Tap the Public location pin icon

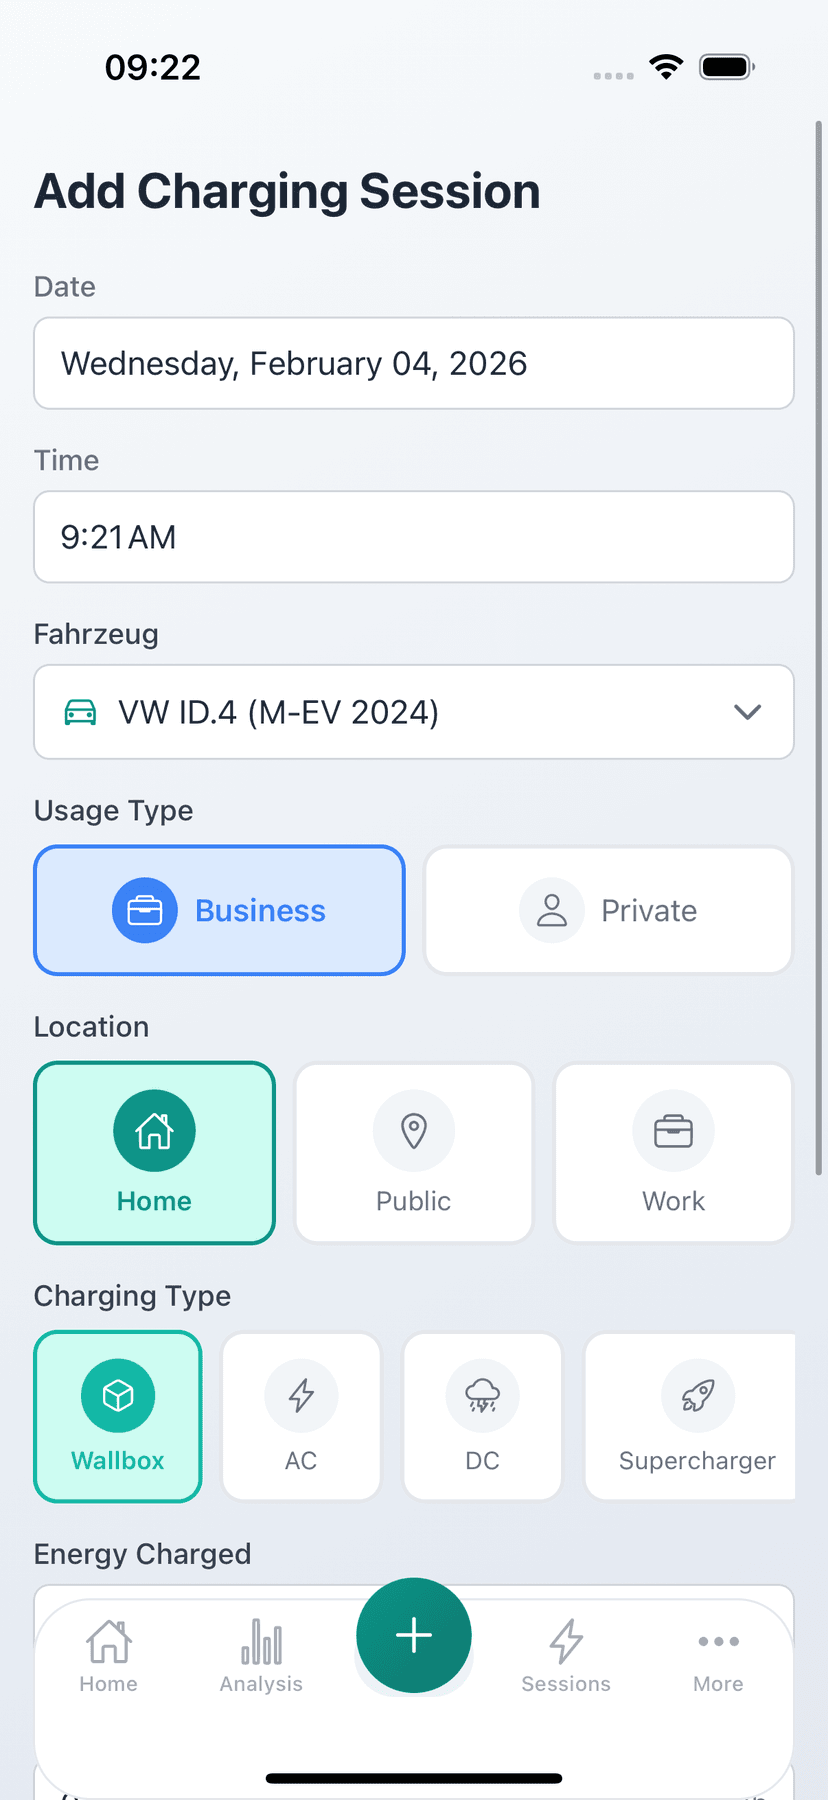pyautogui.click(x=414, y=1131)
